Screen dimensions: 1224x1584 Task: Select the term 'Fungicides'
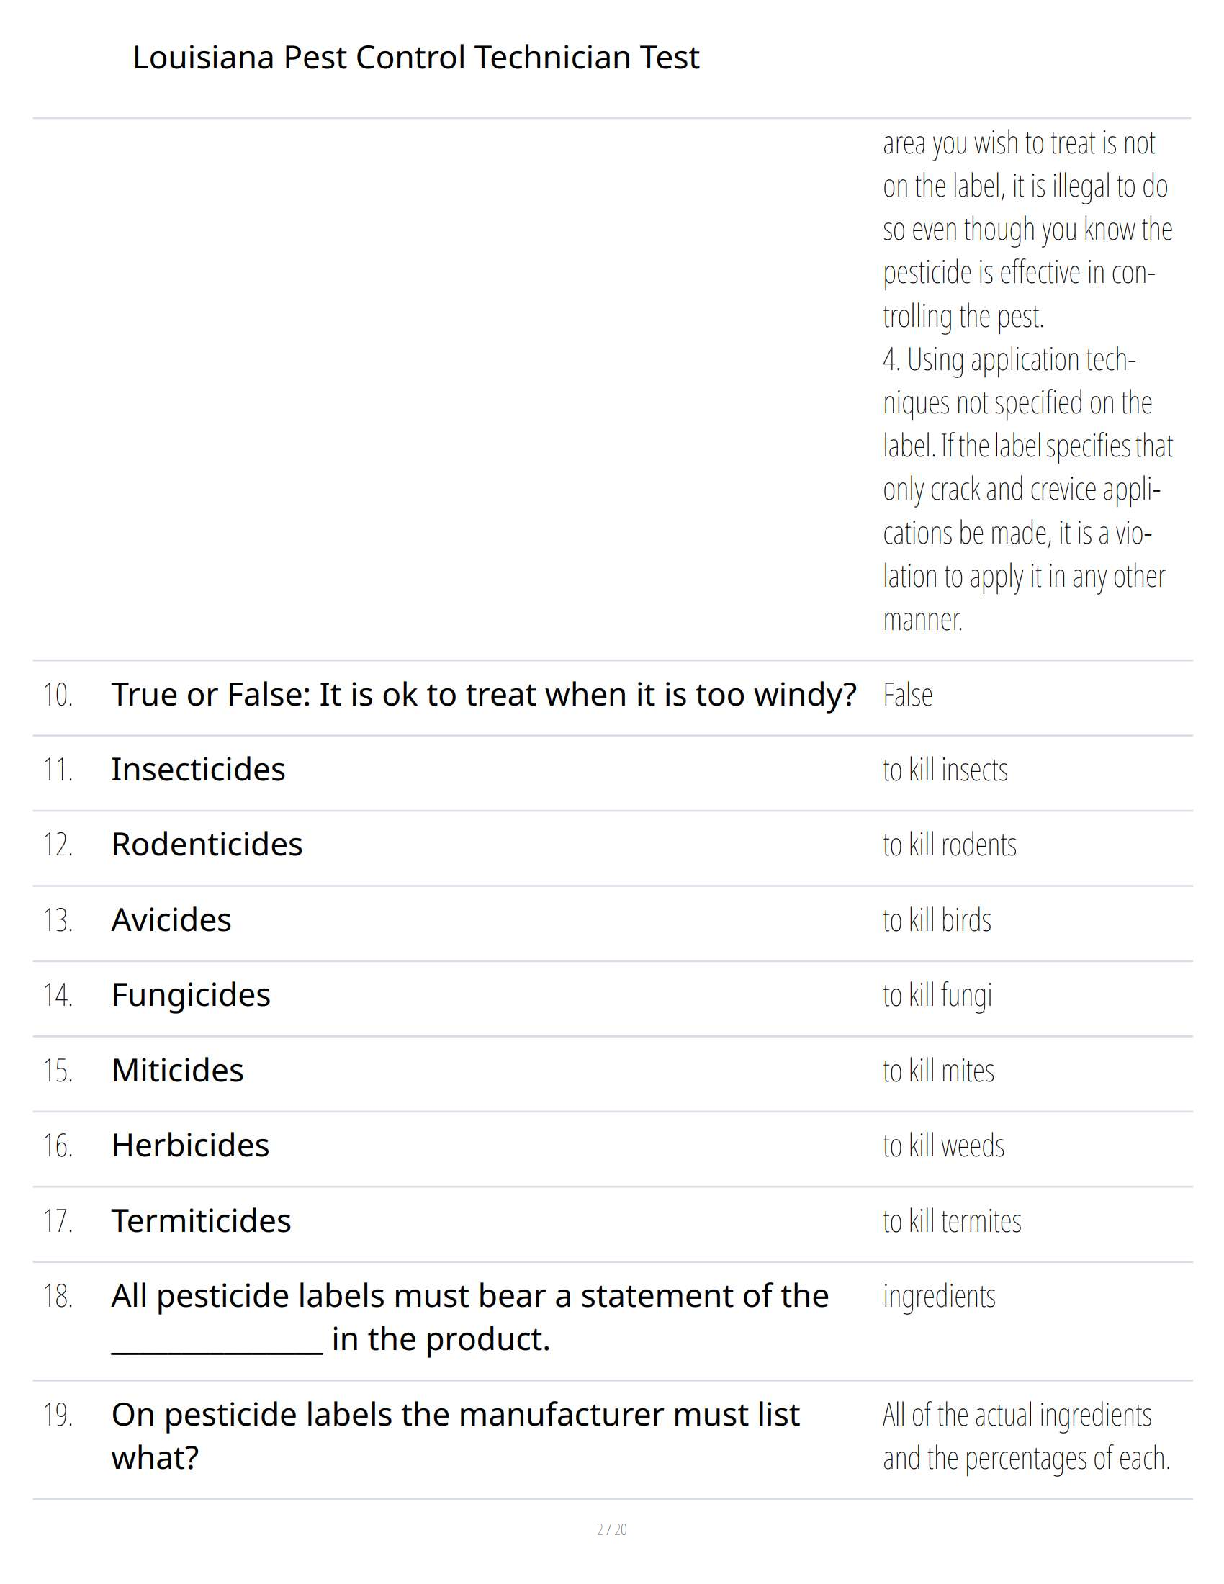point(191,995)
